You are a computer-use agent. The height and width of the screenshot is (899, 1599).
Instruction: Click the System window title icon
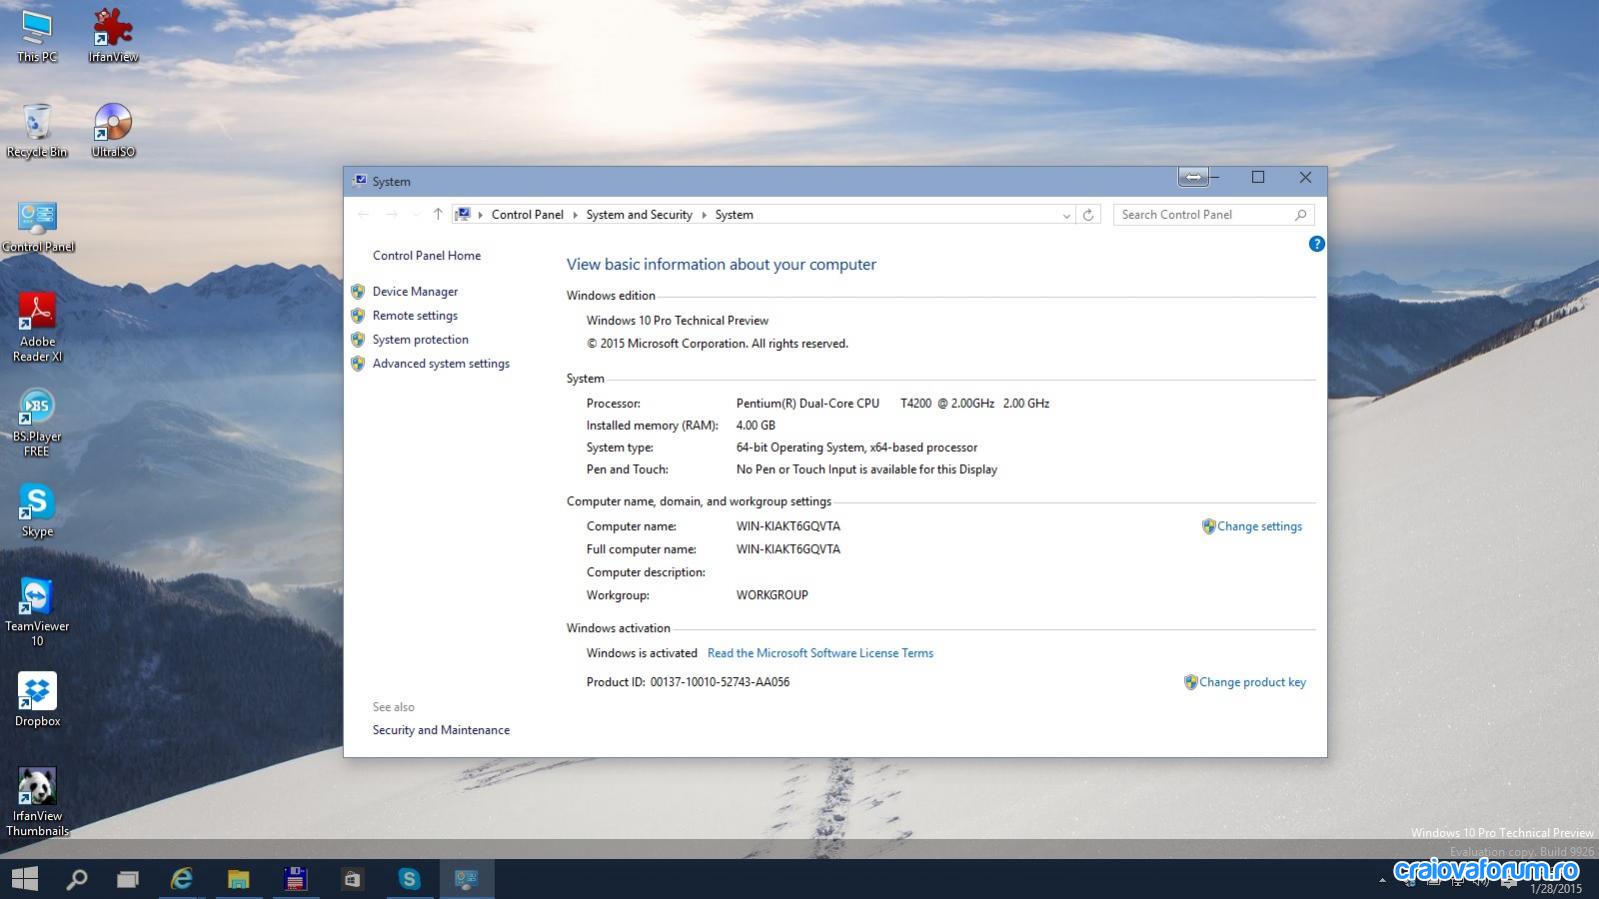click(x=359, y=181)
